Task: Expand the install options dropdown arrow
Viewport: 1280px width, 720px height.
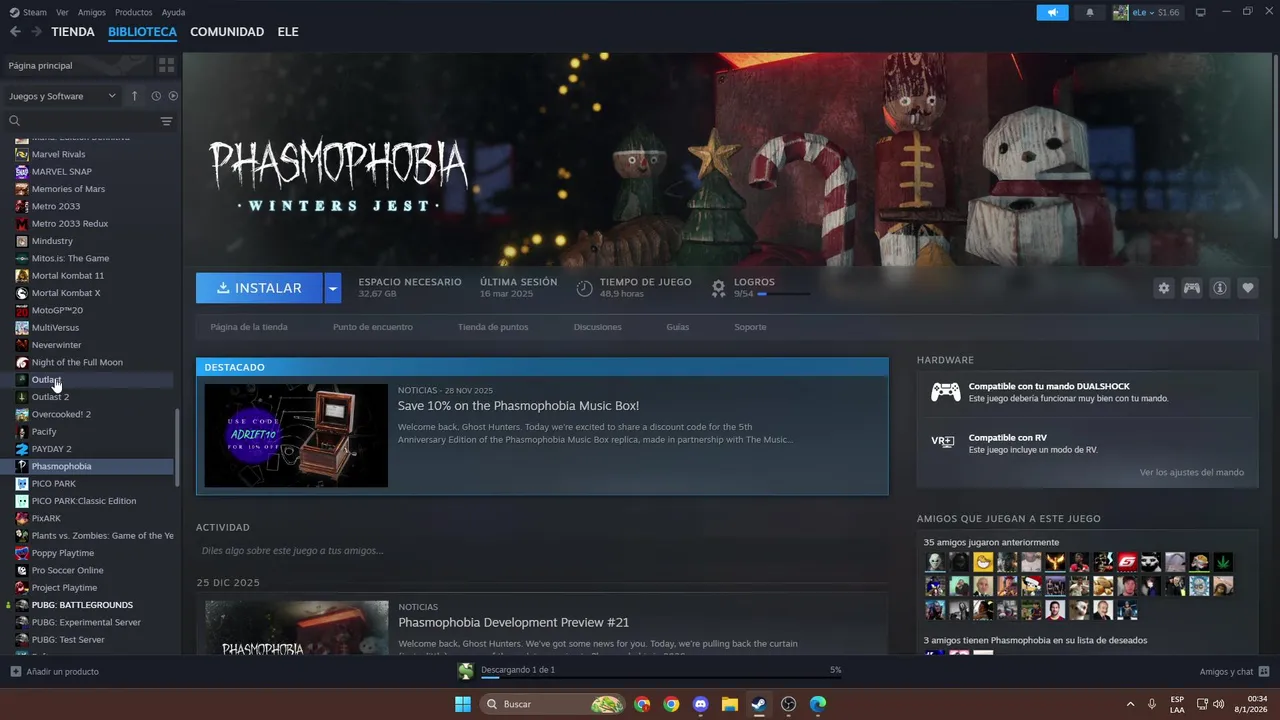Action: (x=333, y=288)
